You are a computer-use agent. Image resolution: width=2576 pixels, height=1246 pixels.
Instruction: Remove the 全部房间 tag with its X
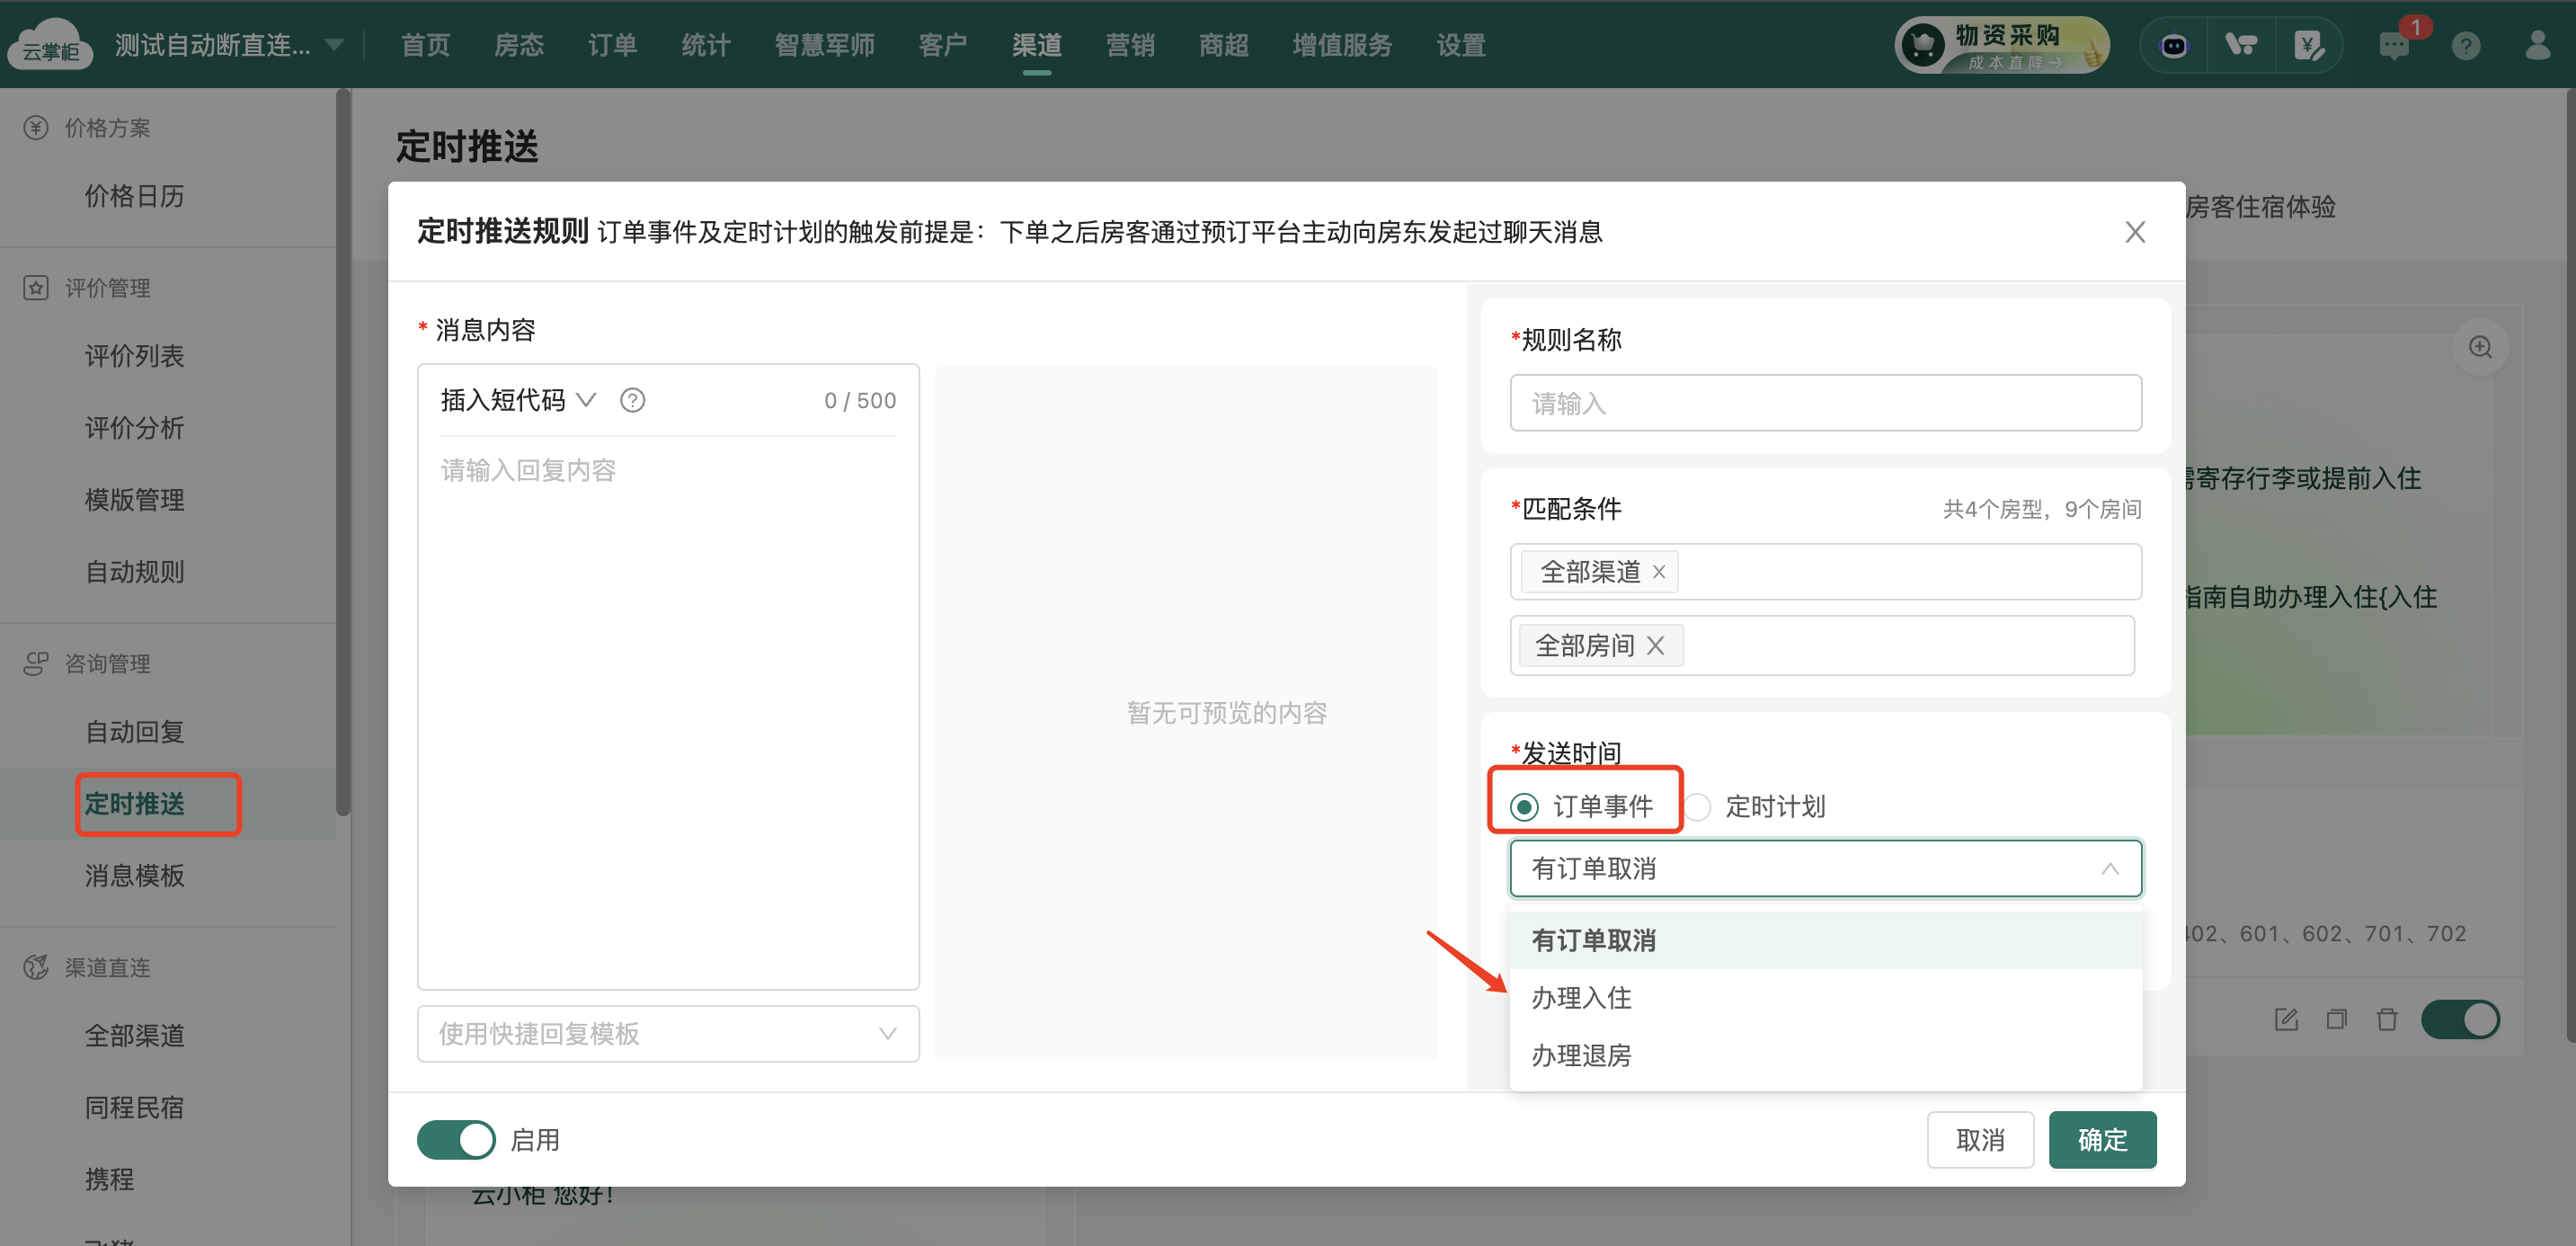point(1656,646)
